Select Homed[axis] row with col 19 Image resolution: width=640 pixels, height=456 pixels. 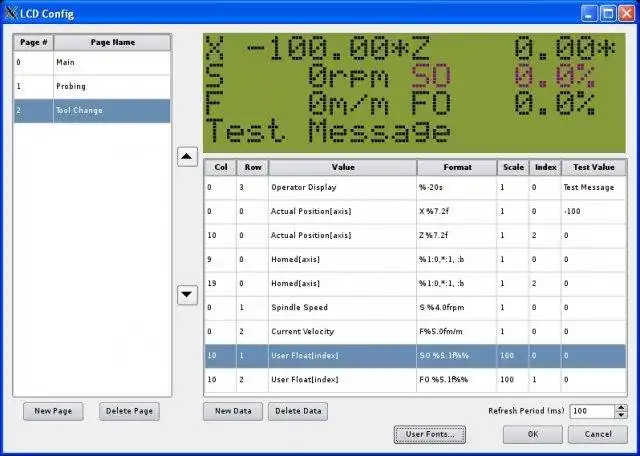415,284
